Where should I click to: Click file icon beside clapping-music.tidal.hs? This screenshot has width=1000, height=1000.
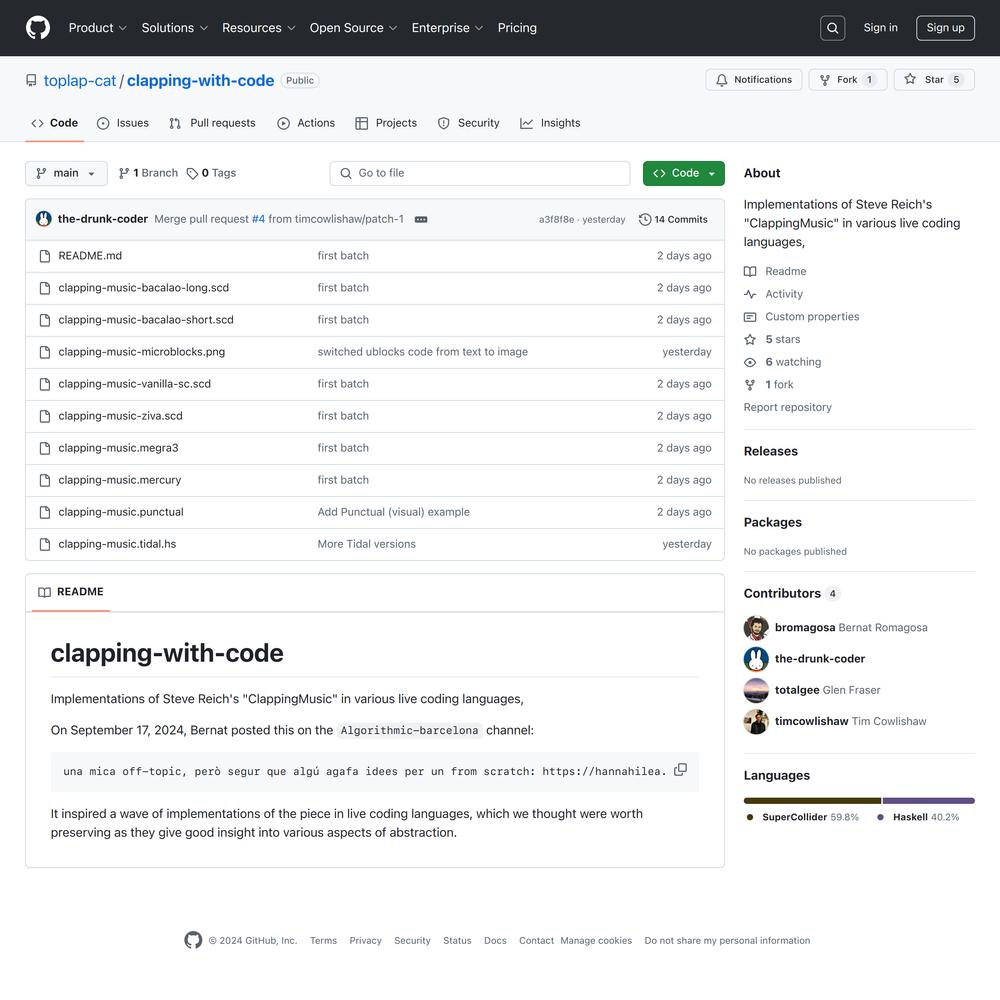tap(45, 544)
